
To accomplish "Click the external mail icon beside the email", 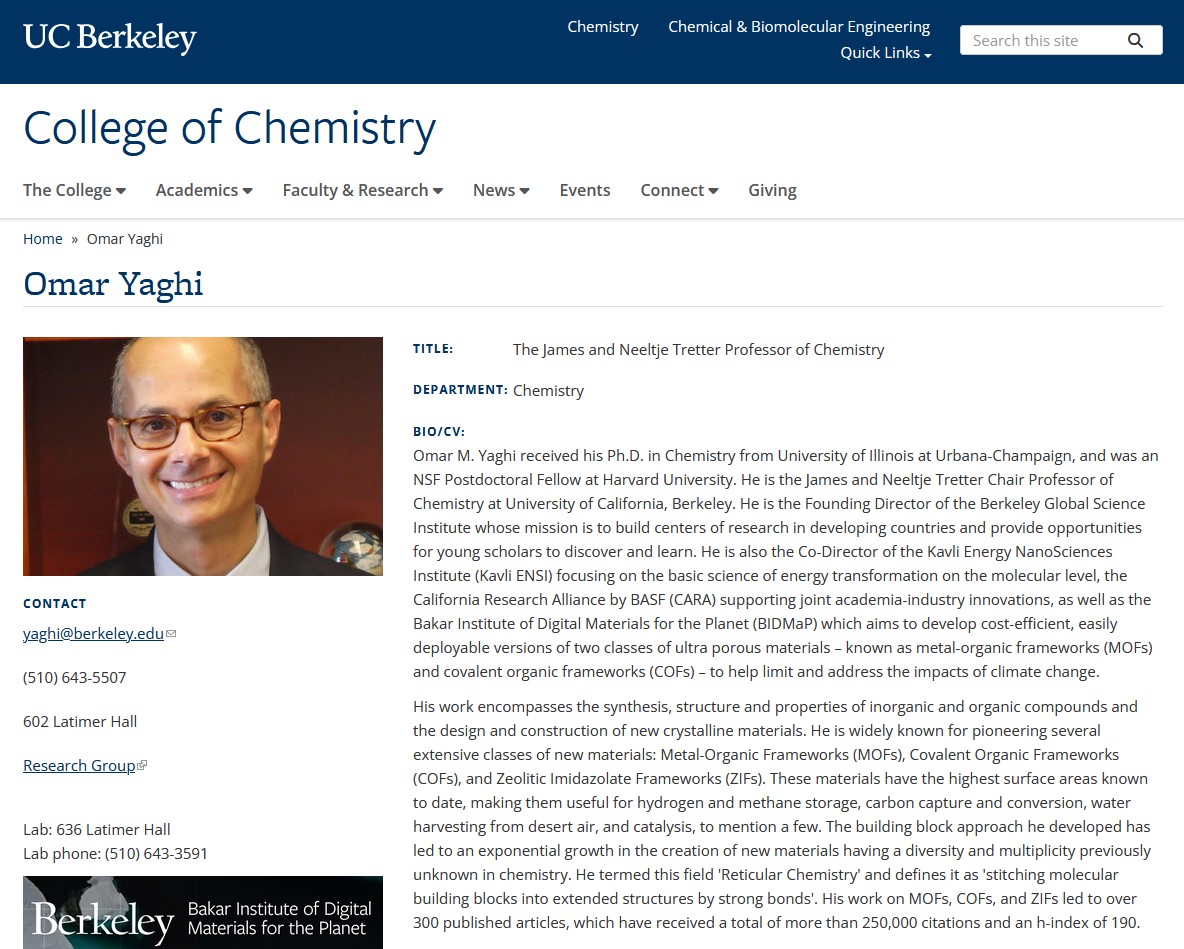I will [171, 633].
